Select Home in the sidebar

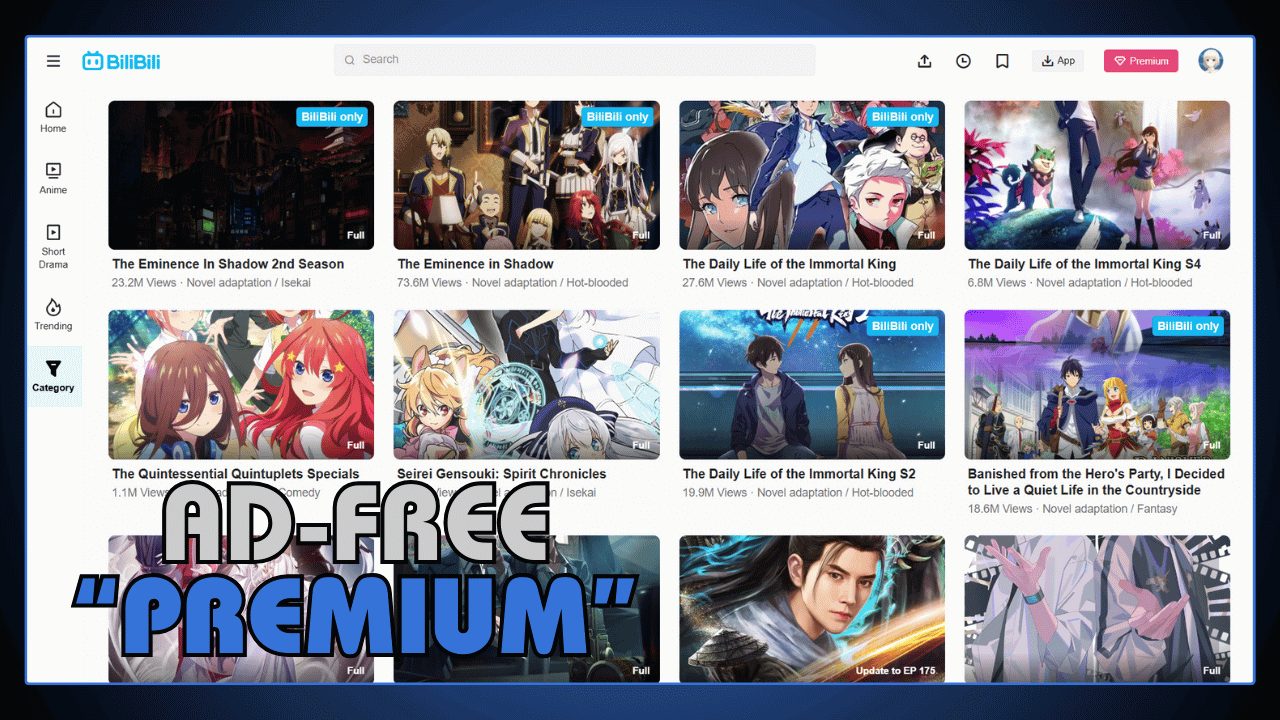(x=52, y=115)
